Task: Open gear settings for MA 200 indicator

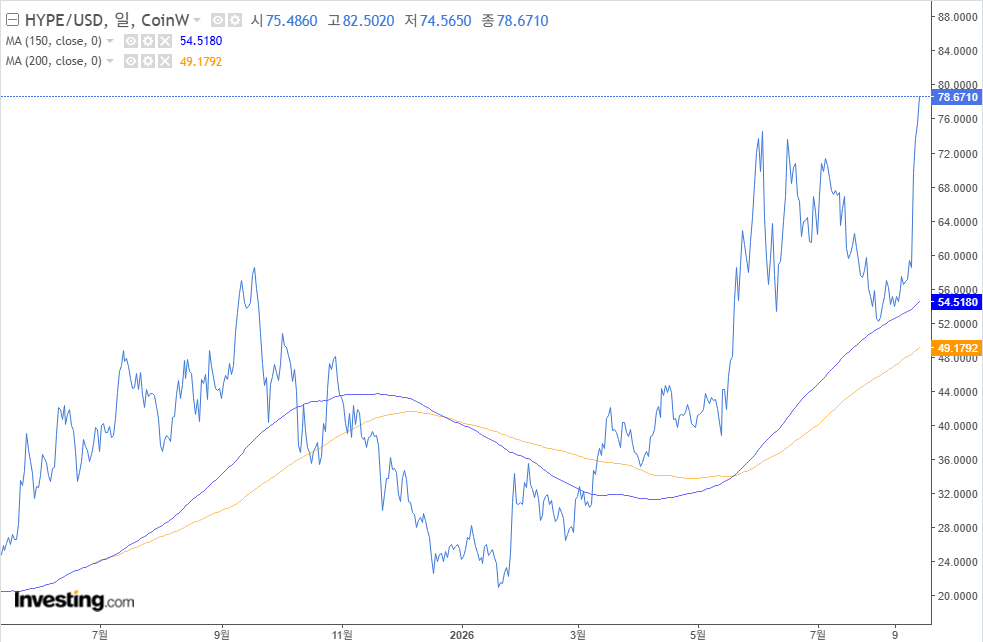Action: pos(147,61)
